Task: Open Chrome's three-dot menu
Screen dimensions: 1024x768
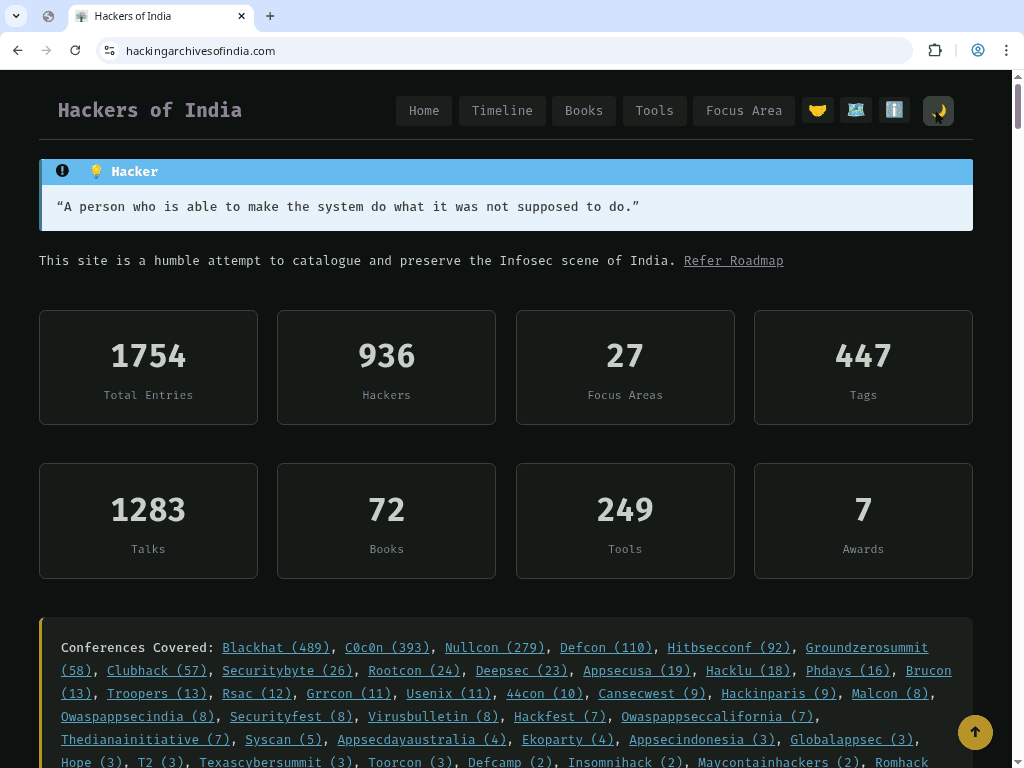Action: pyautogui.click(x=1007, y=51)
